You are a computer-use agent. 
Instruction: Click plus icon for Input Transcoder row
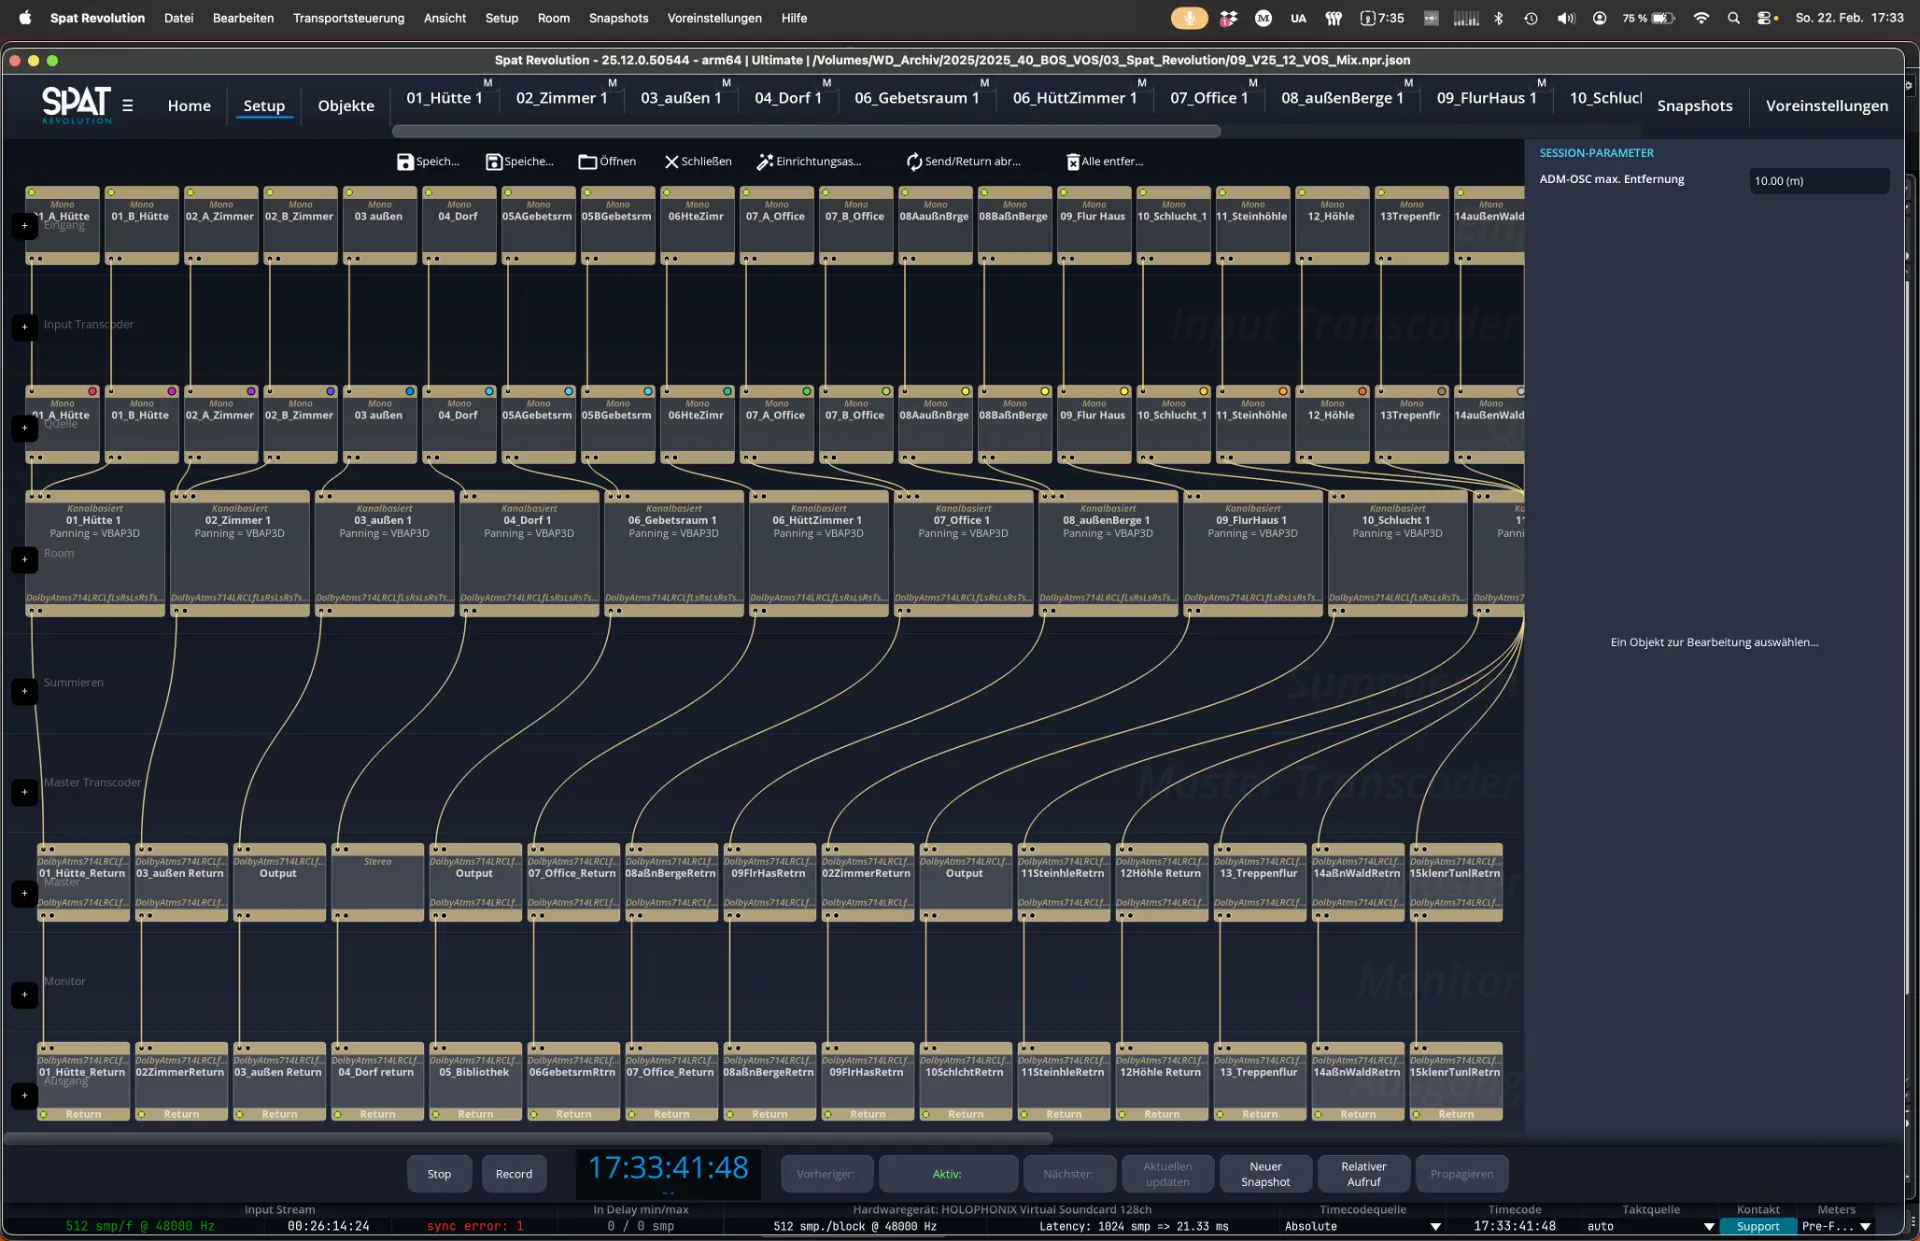click(25, 327)
